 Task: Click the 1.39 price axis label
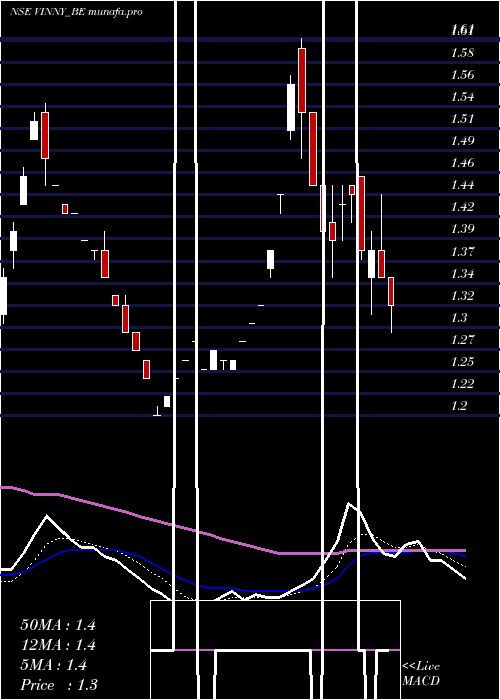462,229
